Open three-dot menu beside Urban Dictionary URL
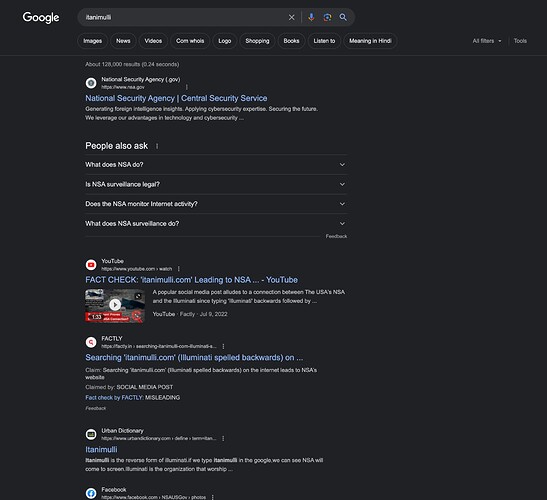The width and height of the screenshot is (547, 500). click(223, 438)
